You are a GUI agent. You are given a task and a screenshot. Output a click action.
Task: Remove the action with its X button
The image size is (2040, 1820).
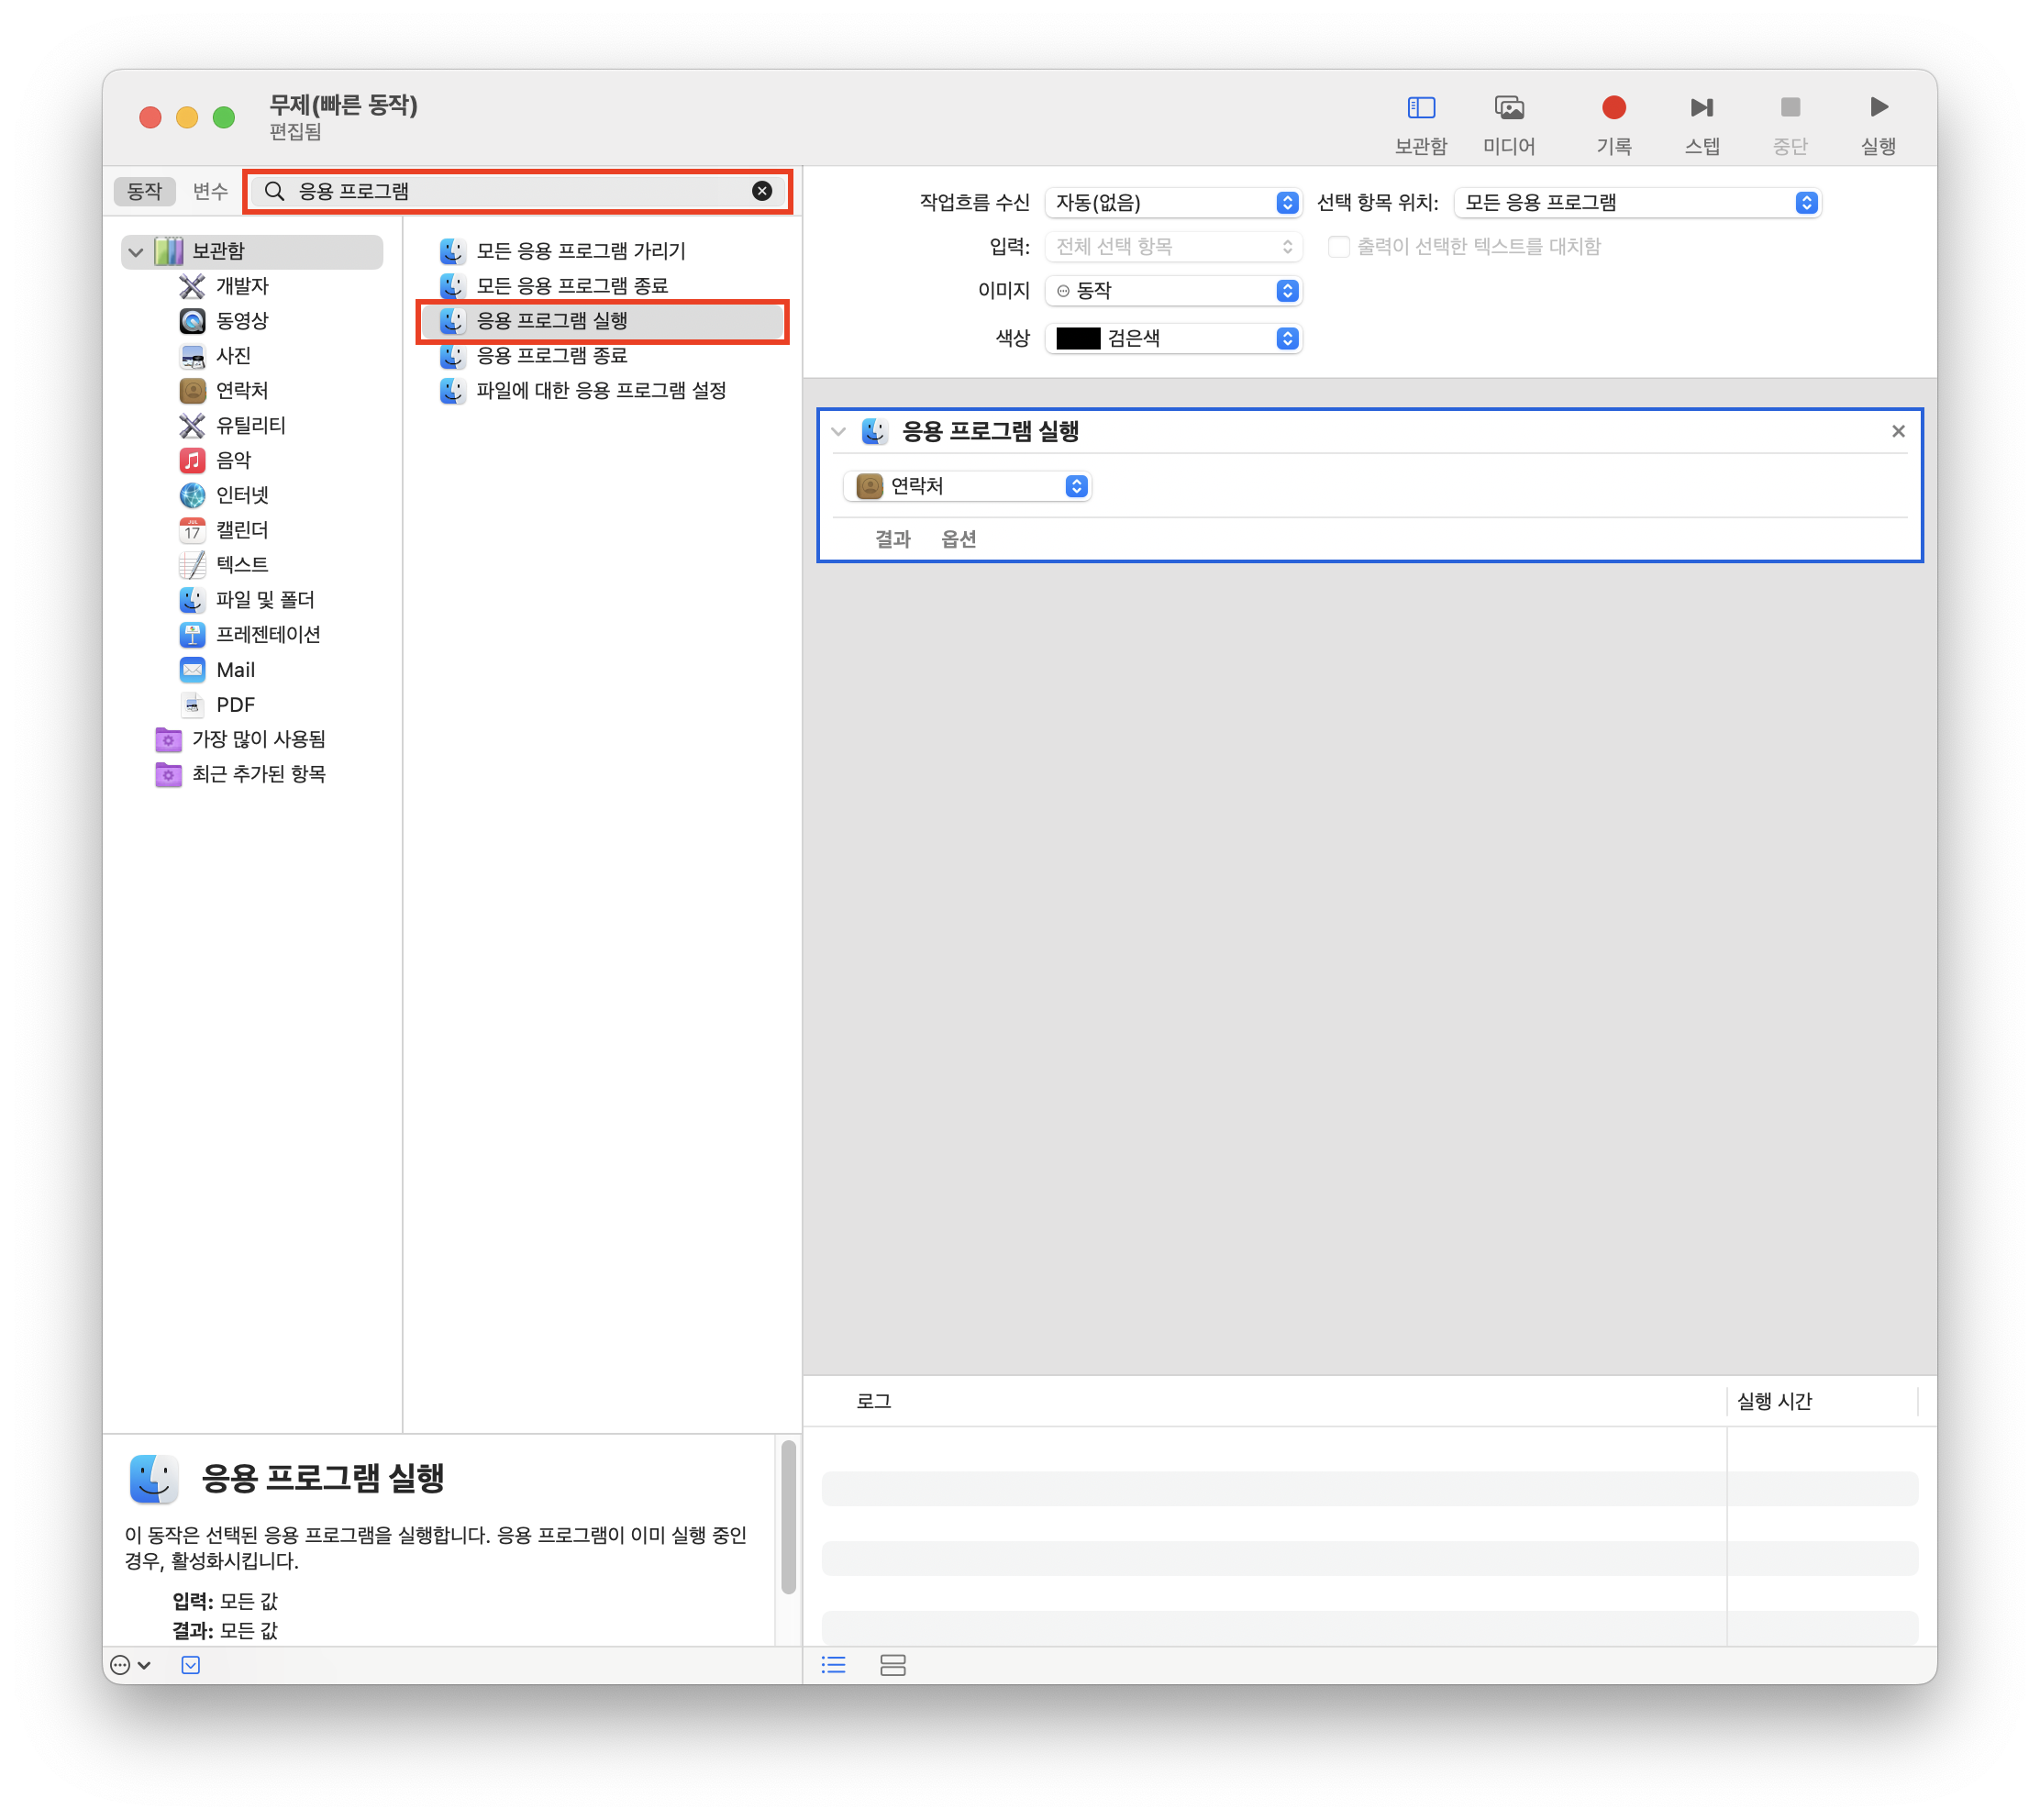(1897, 432)
